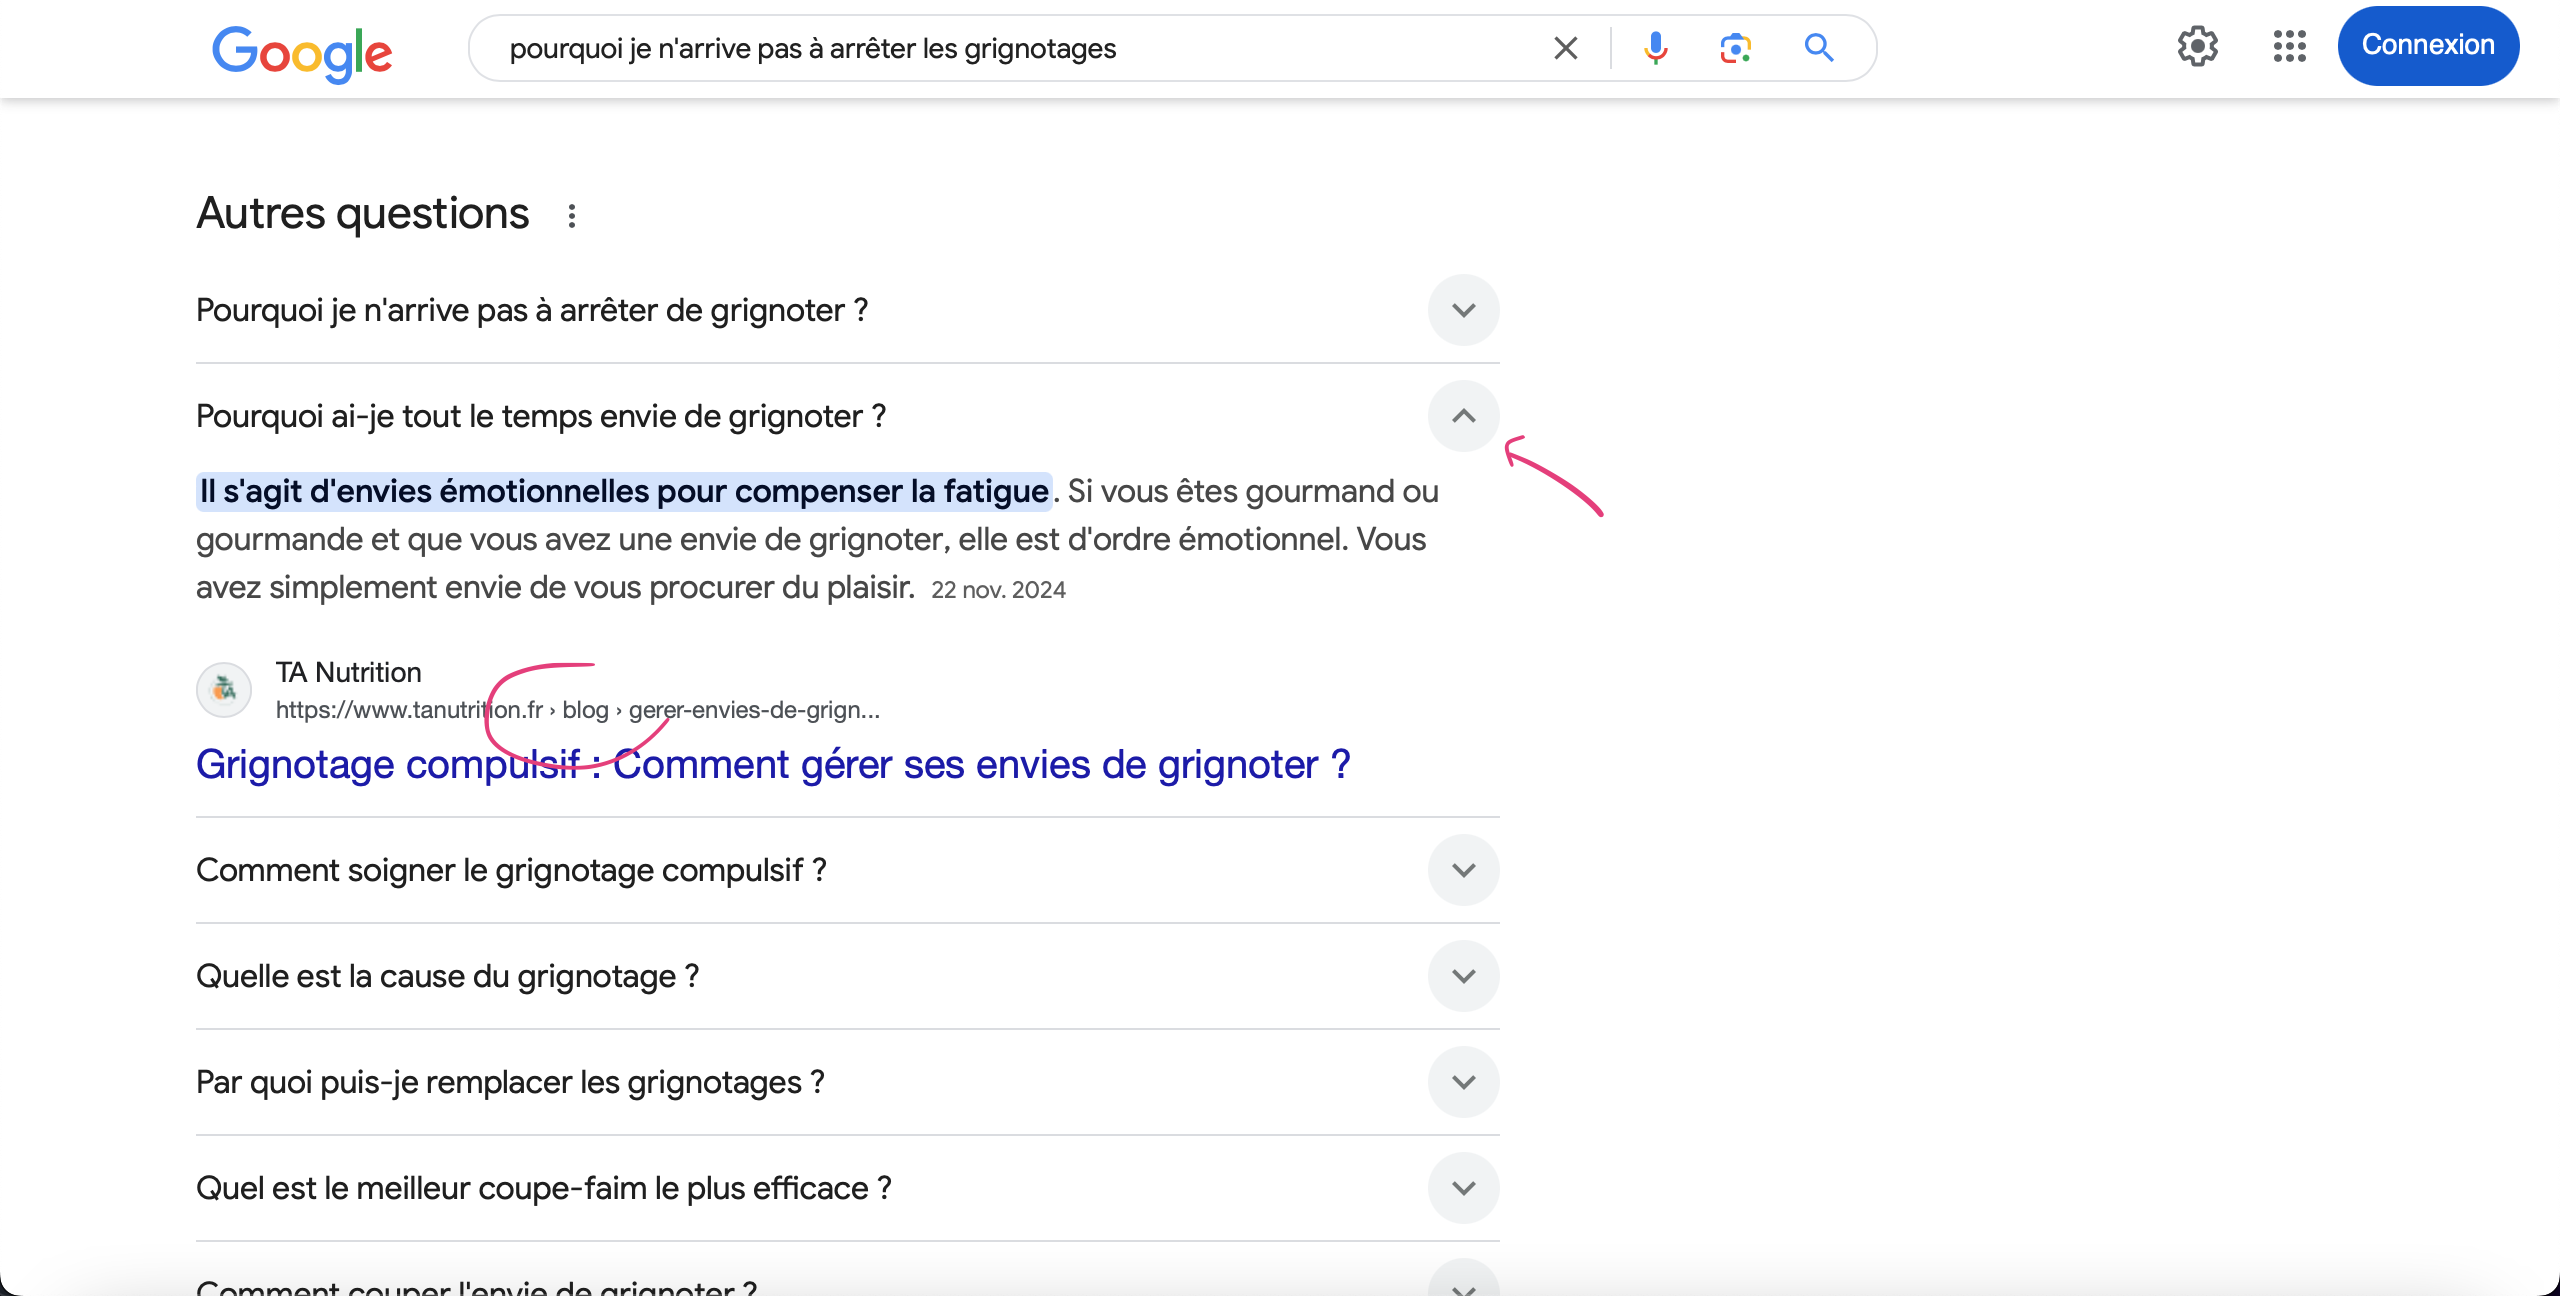Clear the search box with the X icon
The image size is (2560, 1296).
[x=1566, y=48]
